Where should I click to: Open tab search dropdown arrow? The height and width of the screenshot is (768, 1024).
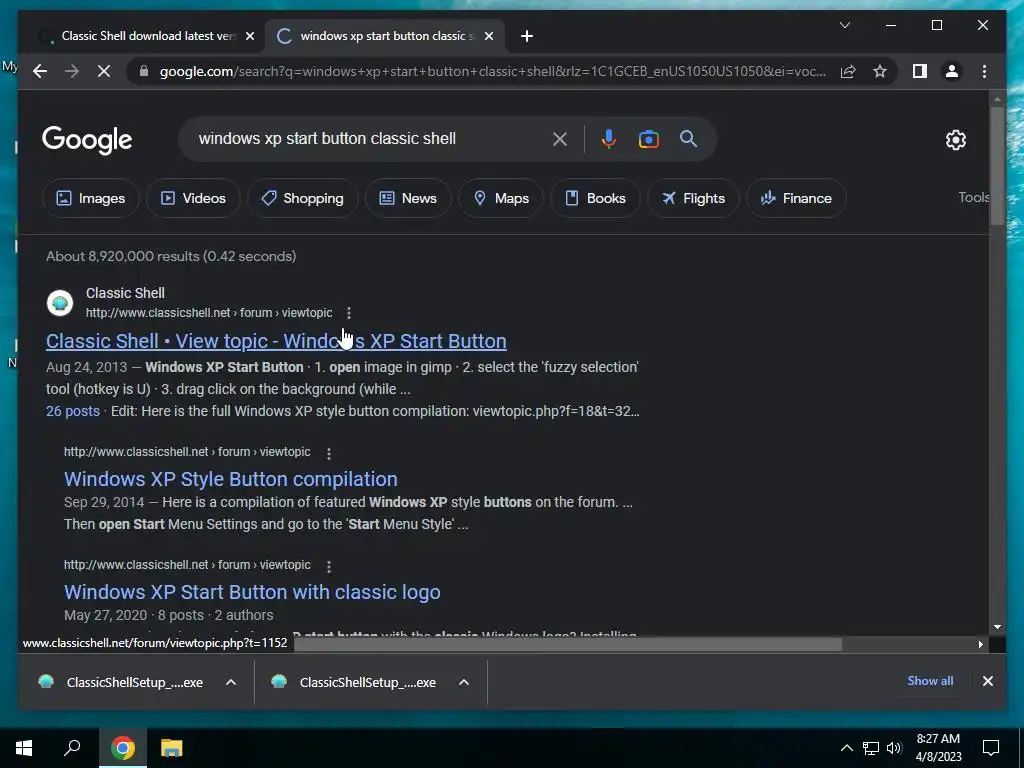[x=844, y=25]
